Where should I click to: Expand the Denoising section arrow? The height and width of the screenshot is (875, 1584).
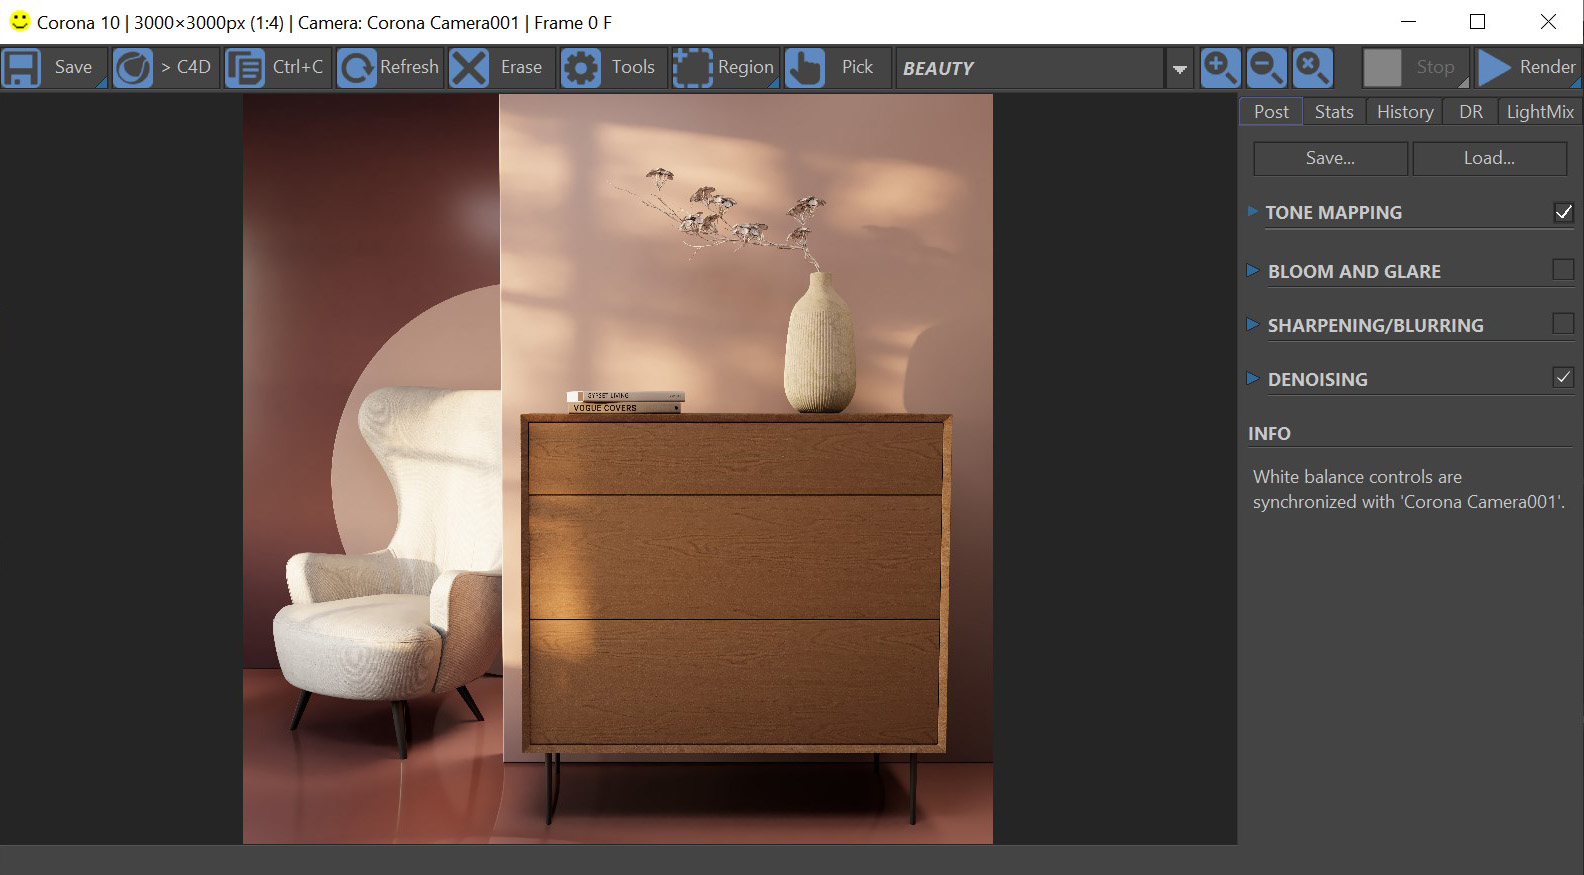(x=1253, y=378)
